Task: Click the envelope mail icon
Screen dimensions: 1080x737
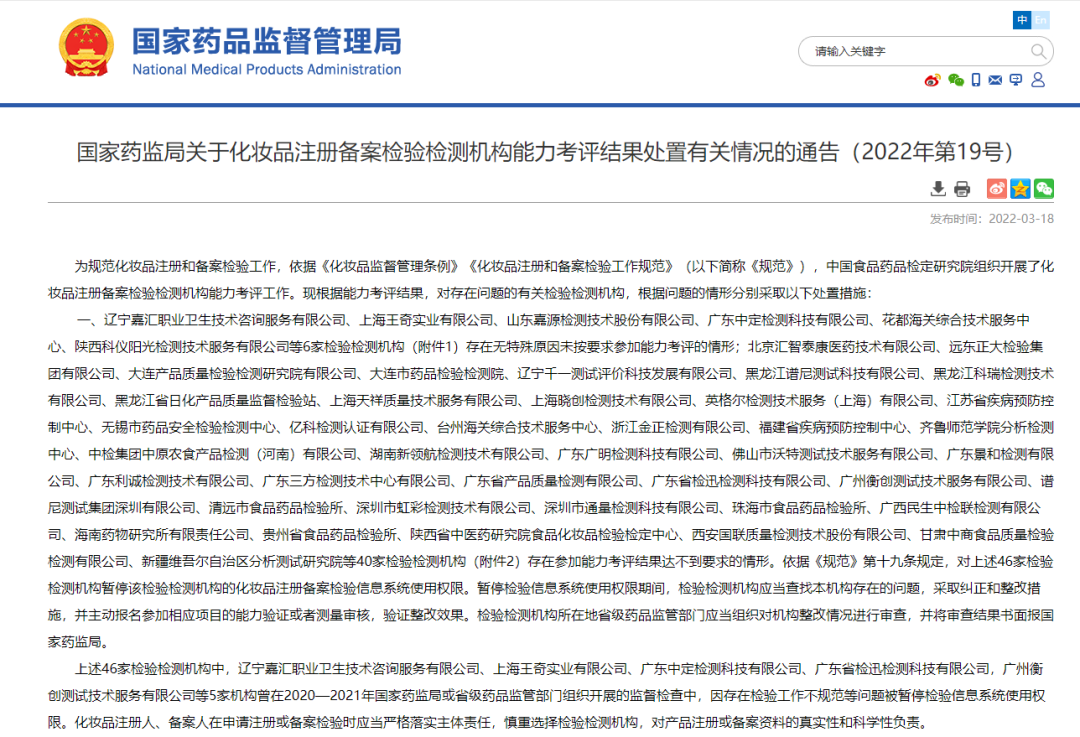Action: coord(995,81)
